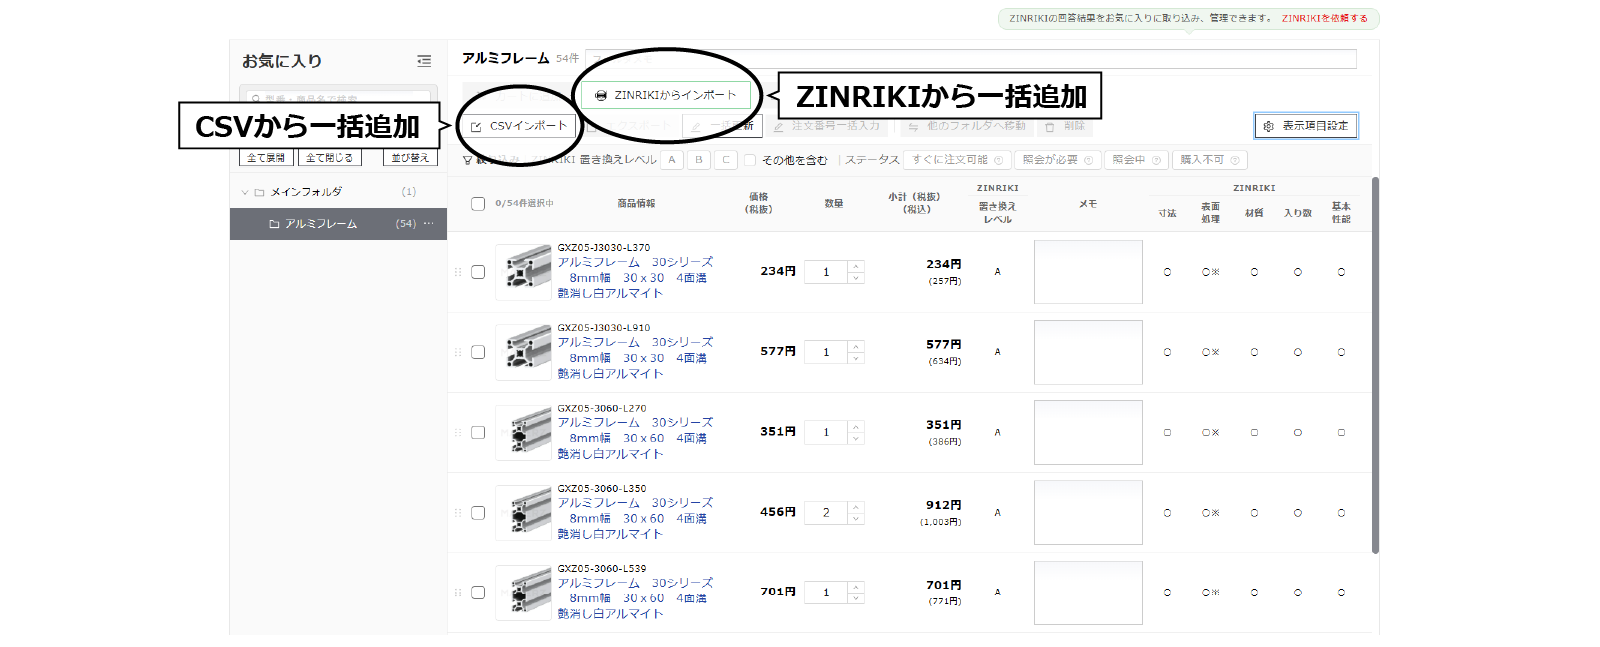Click the 全て閉じる button
This screenshot has height=647, width=1600.
pos(330,158)
